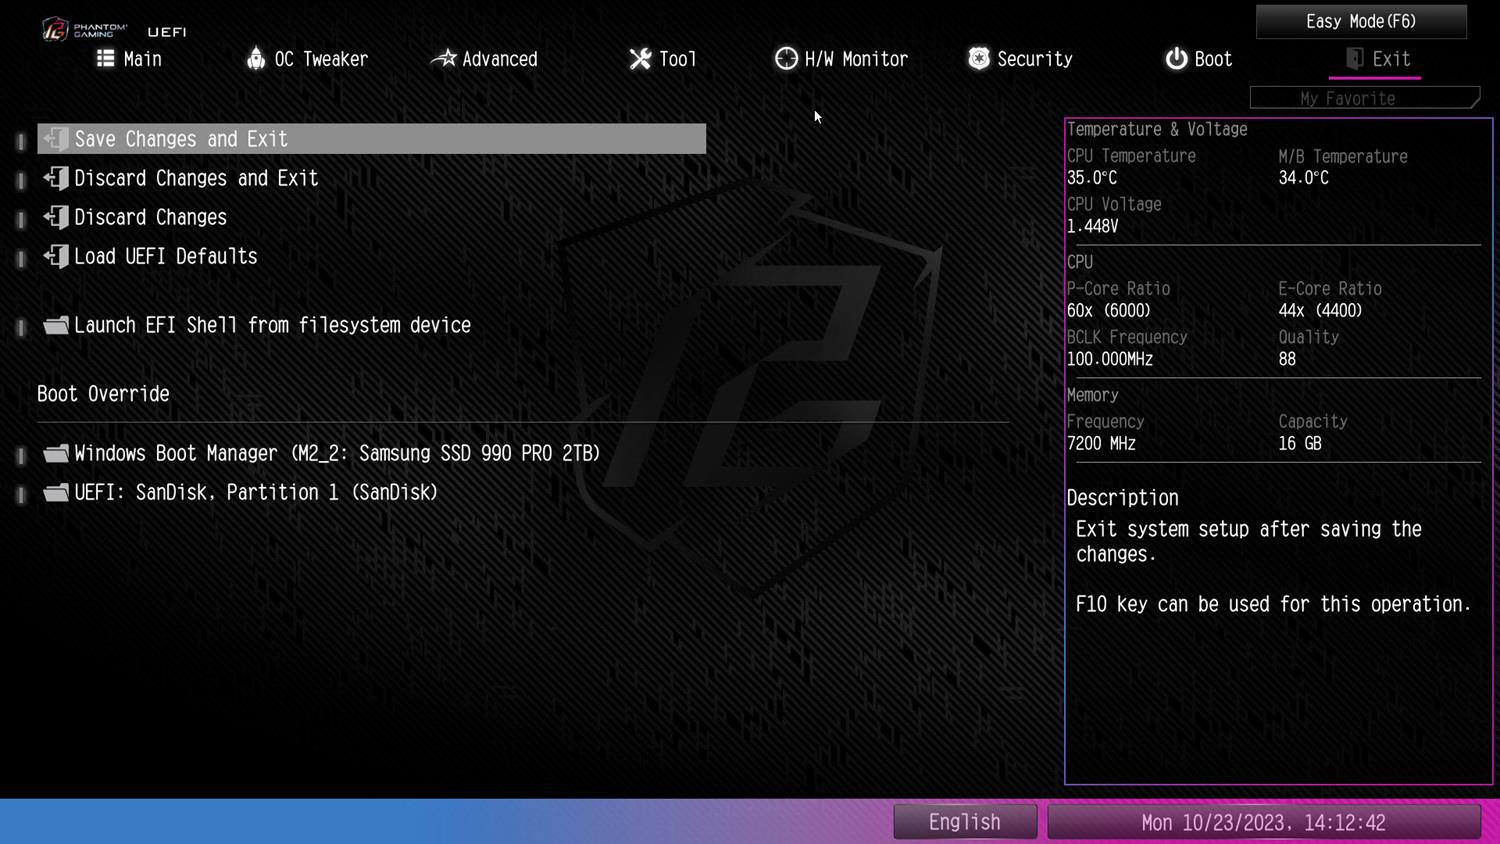Open the English language selector
1500x844 pixels.
(x=964, y=822)
